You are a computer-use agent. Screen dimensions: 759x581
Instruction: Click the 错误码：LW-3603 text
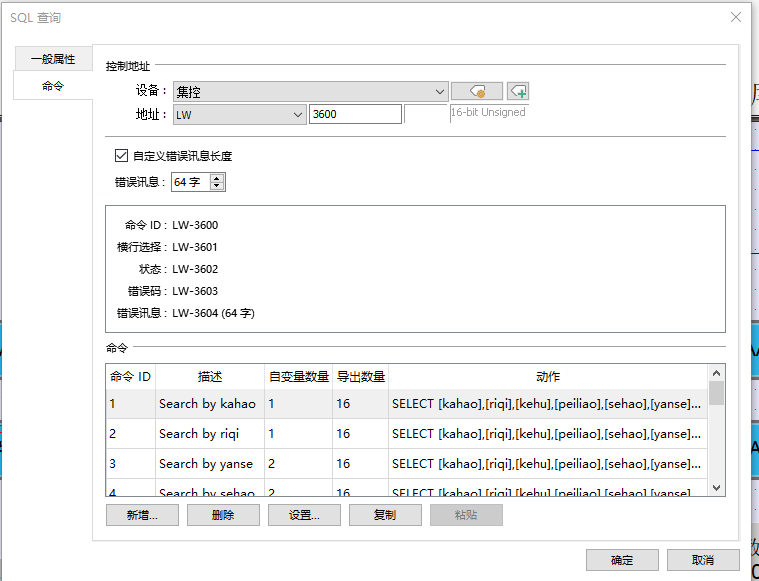[x=173, y=291]
